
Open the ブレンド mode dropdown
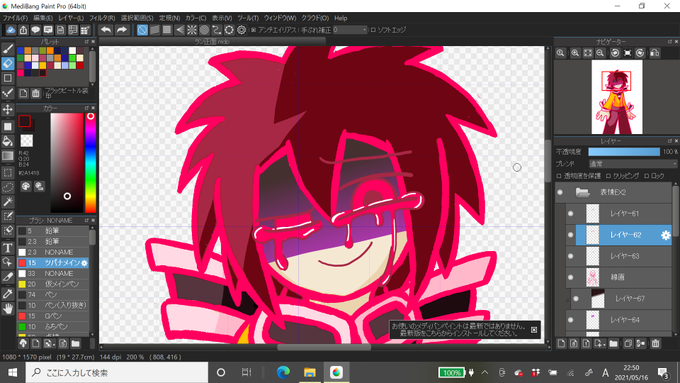coord(633,164)
